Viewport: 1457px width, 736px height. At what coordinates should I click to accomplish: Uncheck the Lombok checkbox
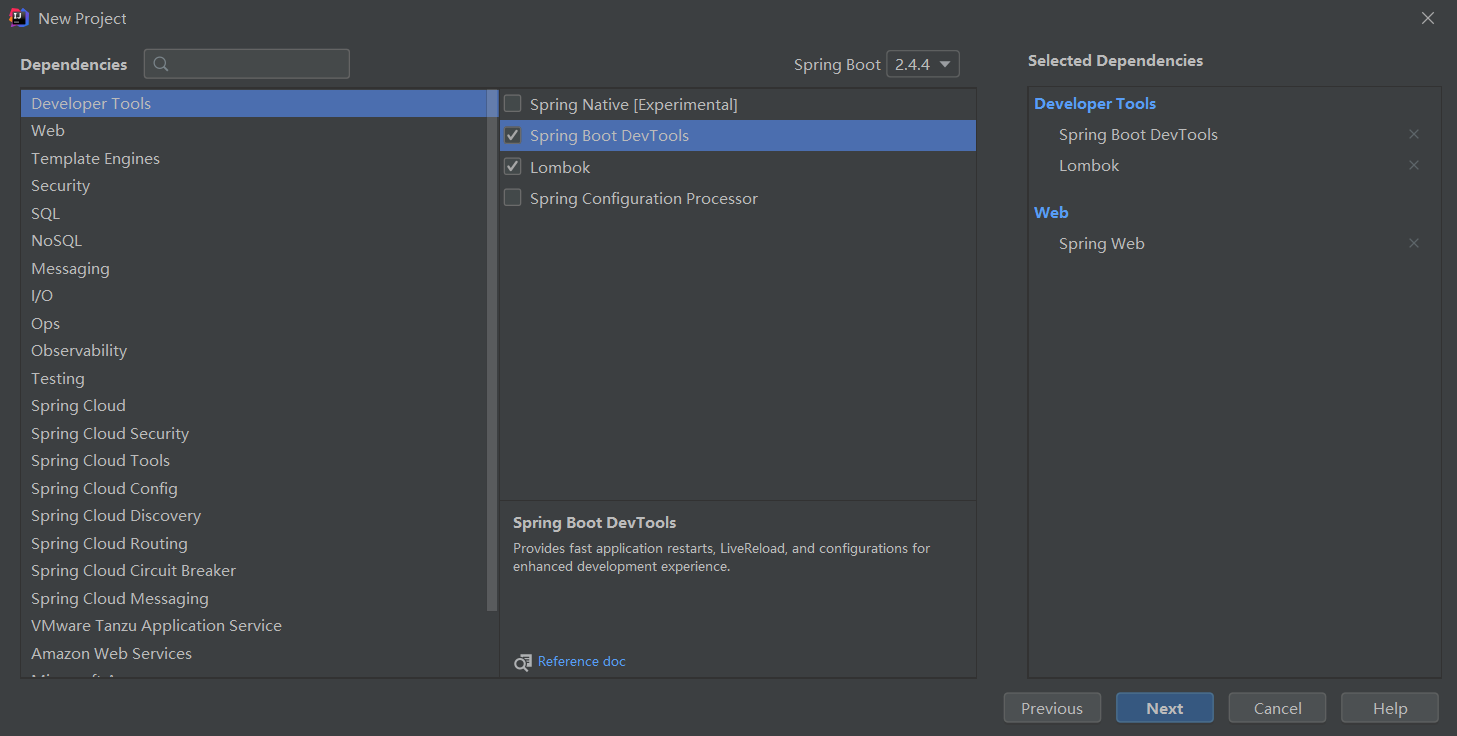pyautogui.click(x=513, y=167)
